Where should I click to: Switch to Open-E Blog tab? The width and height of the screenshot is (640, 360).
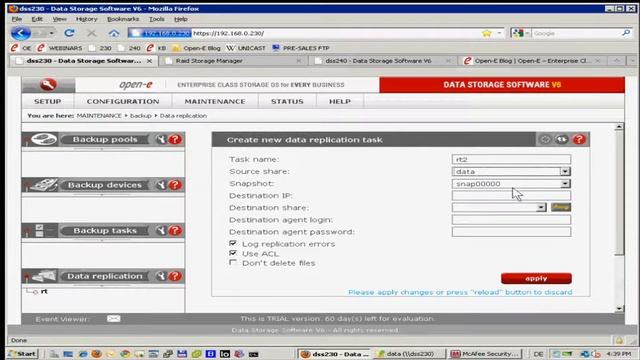(532, 61)
